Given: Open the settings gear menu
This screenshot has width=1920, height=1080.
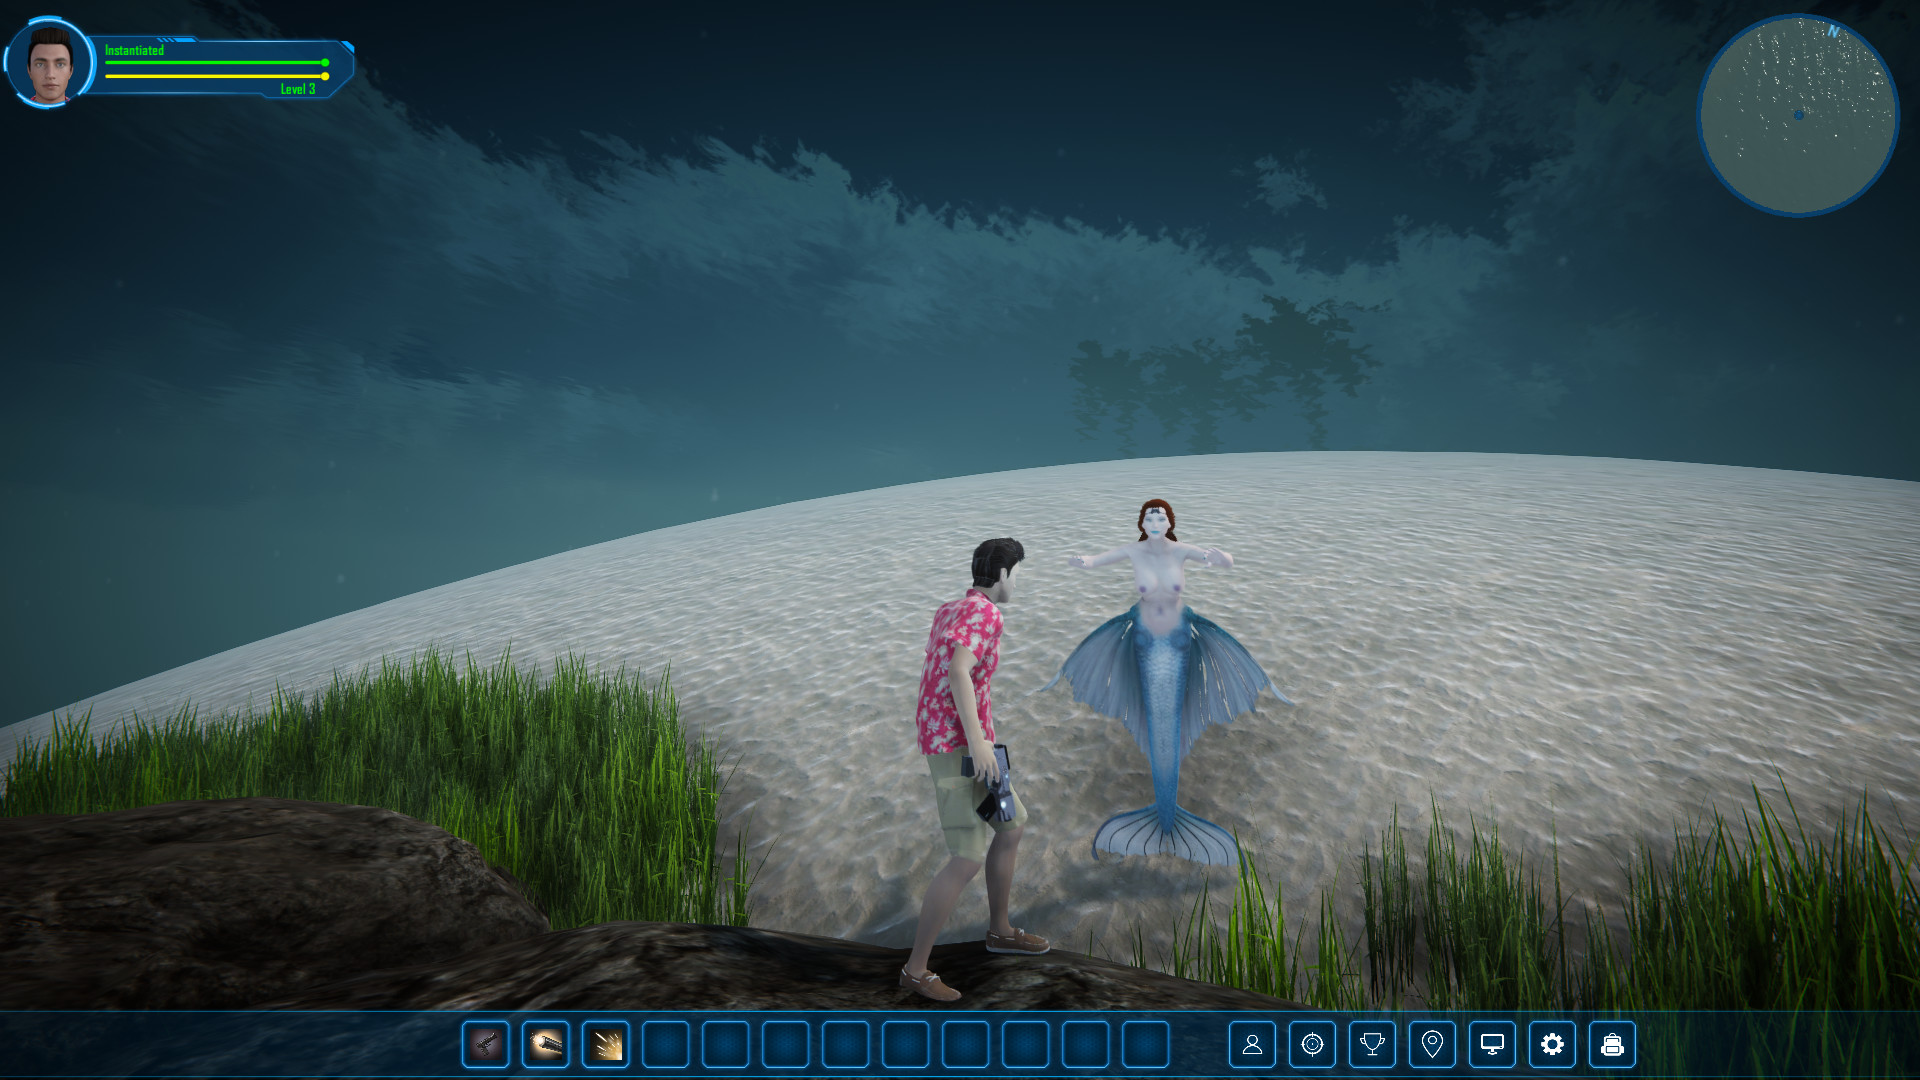Looking at the screenshot, I should coord(1552,1045).
